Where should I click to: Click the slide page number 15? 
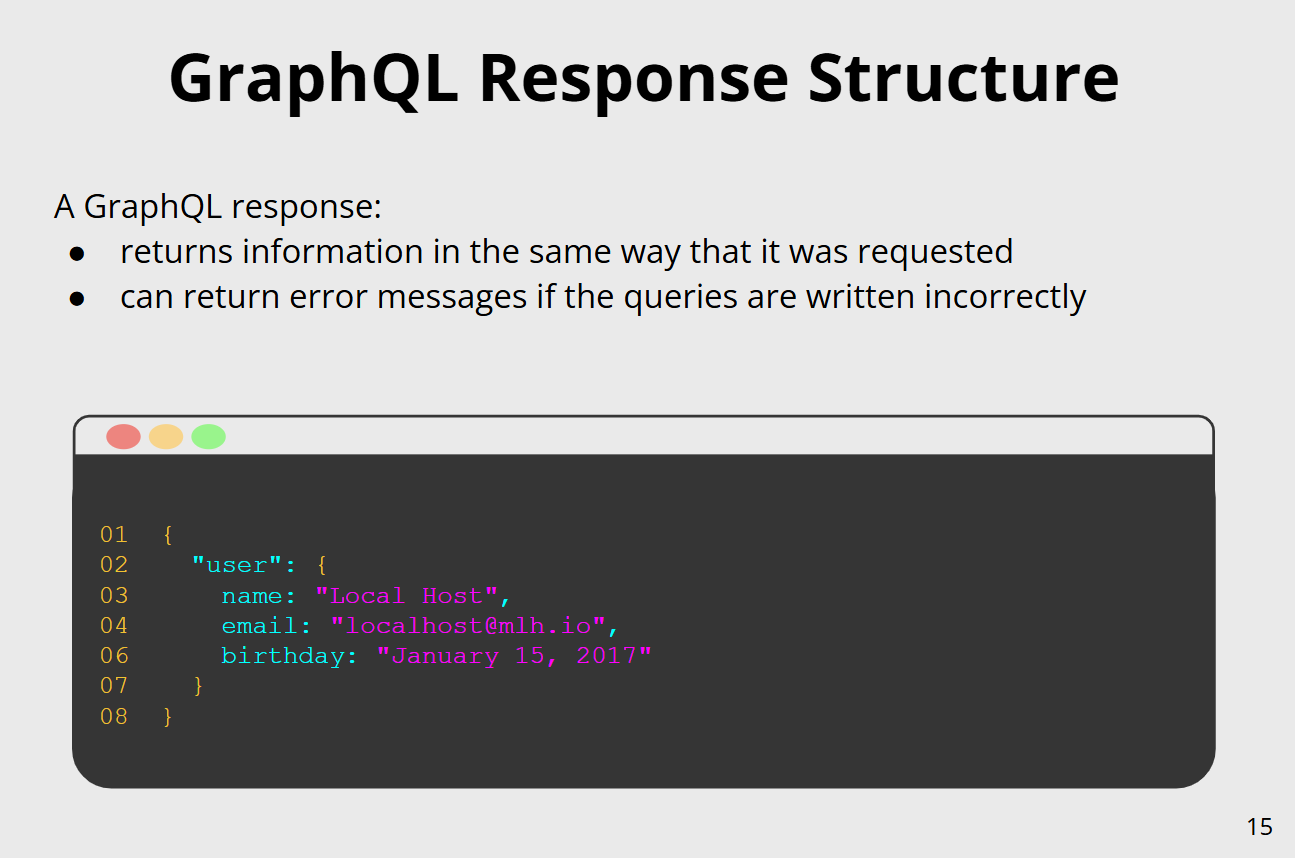[1260, 827]
